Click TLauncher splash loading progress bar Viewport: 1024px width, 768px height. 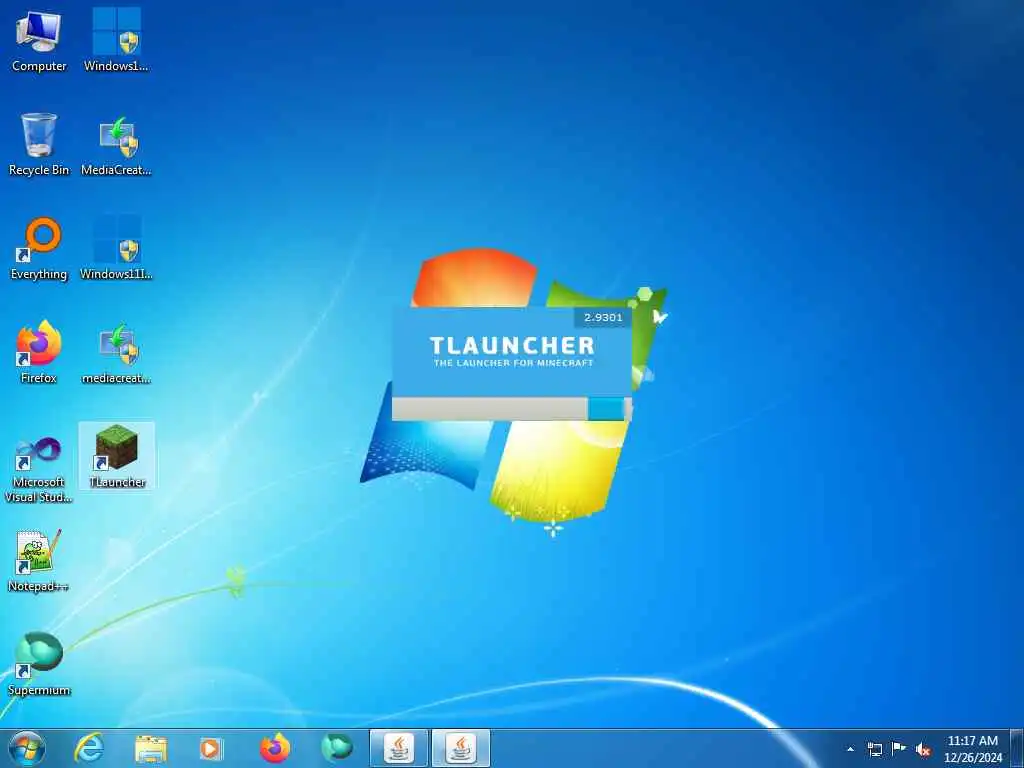click(x=511, y=409)
